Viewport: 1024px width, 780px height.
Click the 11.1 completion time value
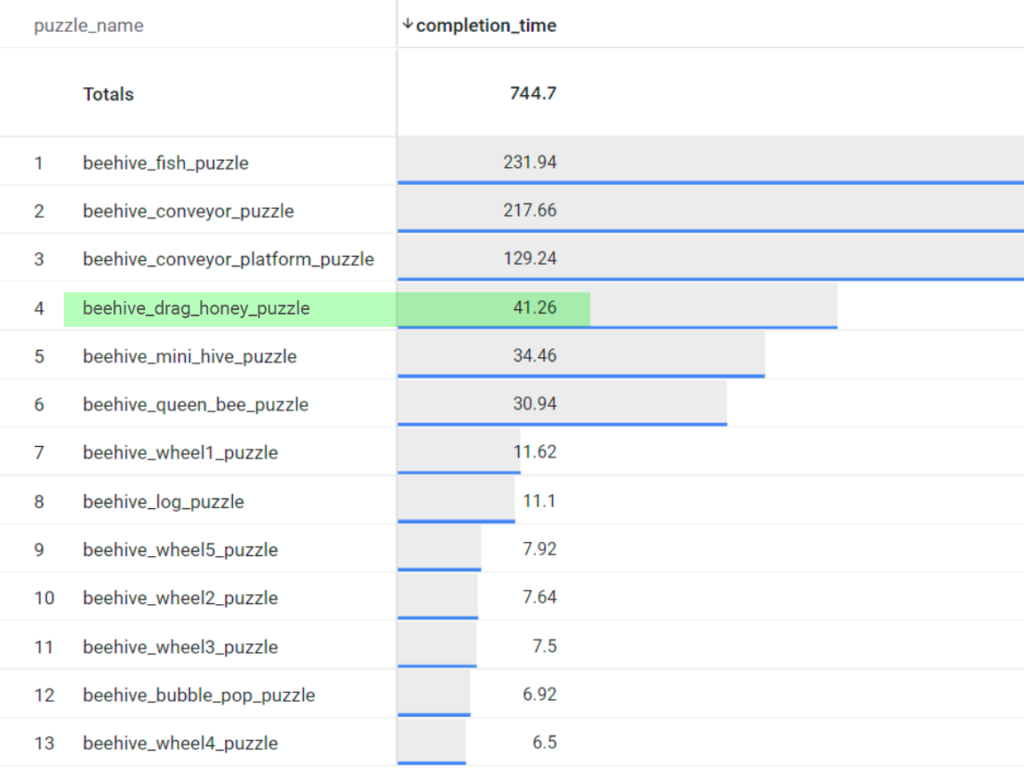[539, 501]
